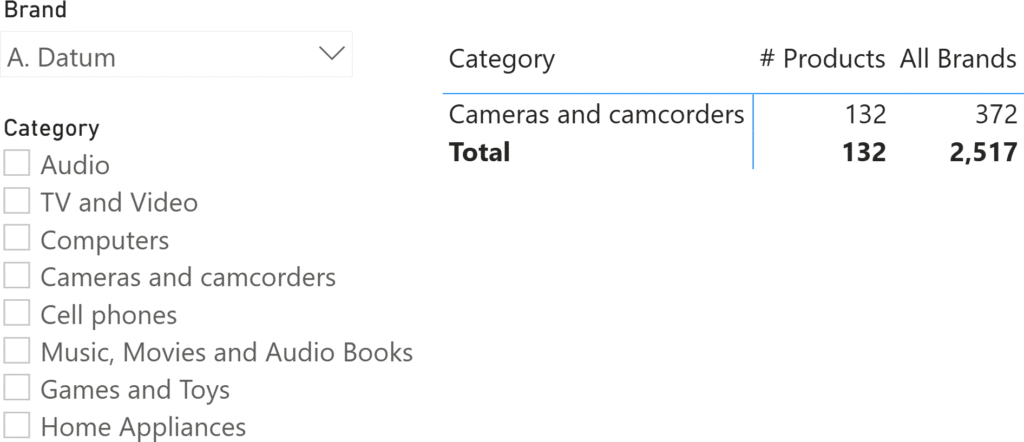Click the Category slicer heading

(x=52, y=128)
